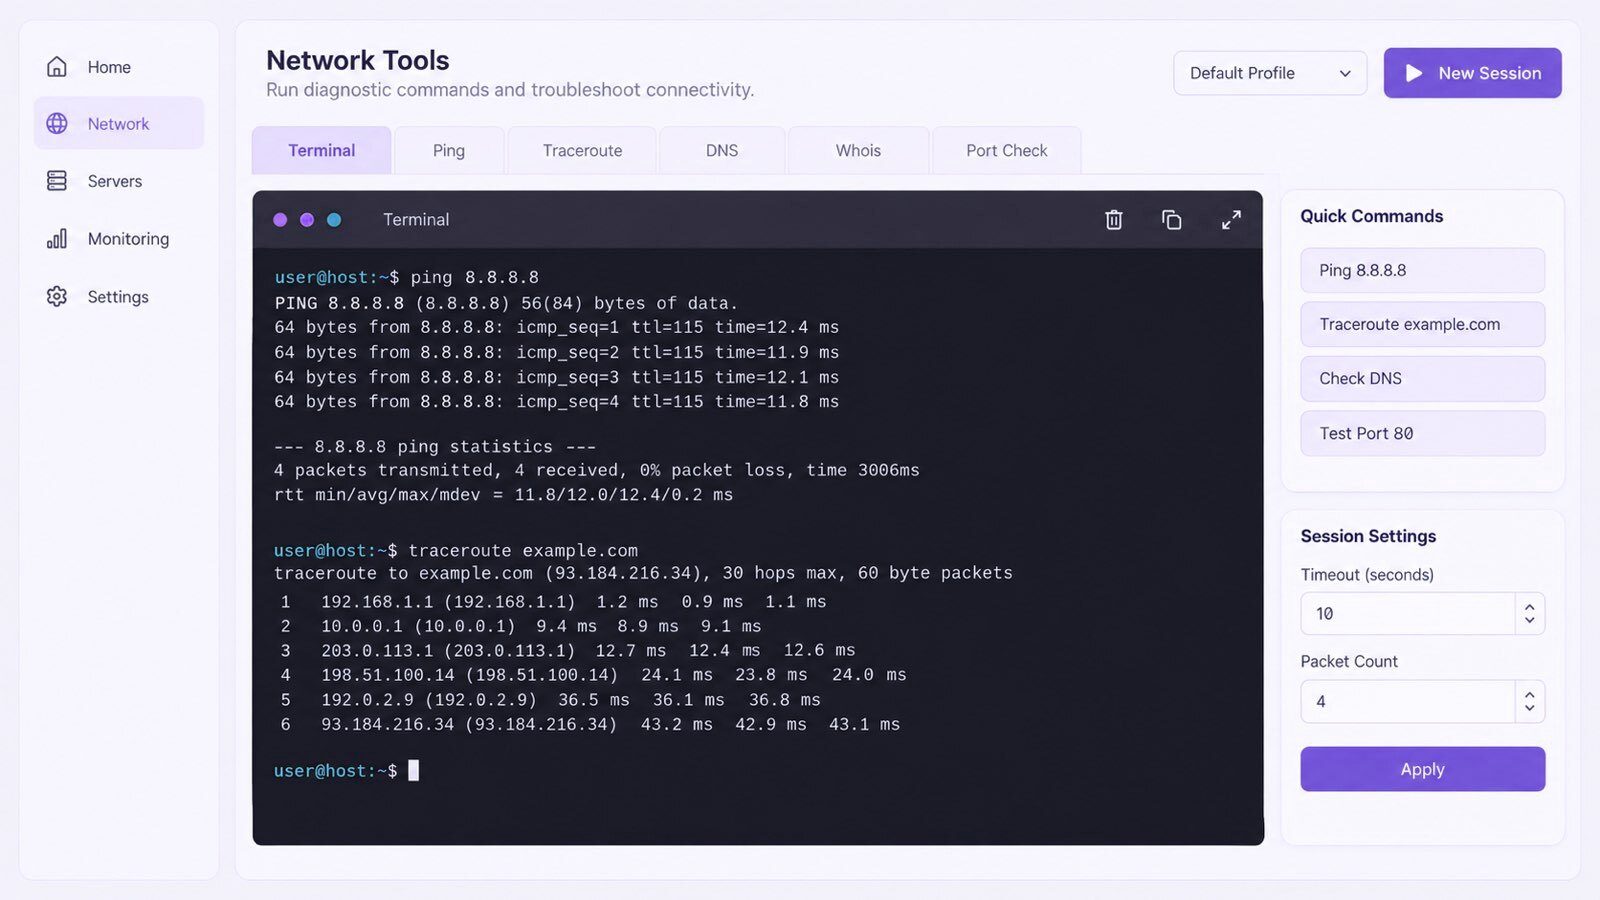The height and width of the screenshot is (900, 1600).
Task: Click the 'Packet Count' label
Action: pos(1349,662)
